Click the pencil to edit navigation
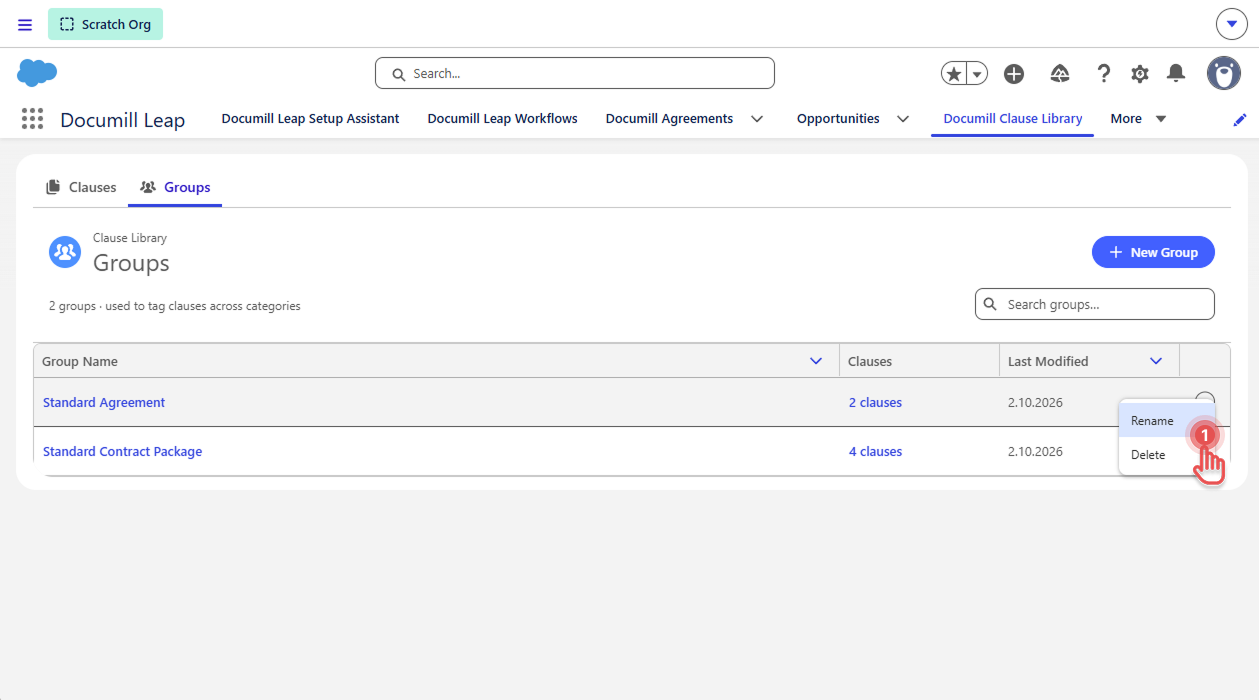1259x700 pixels. [x=1240, y=119]
